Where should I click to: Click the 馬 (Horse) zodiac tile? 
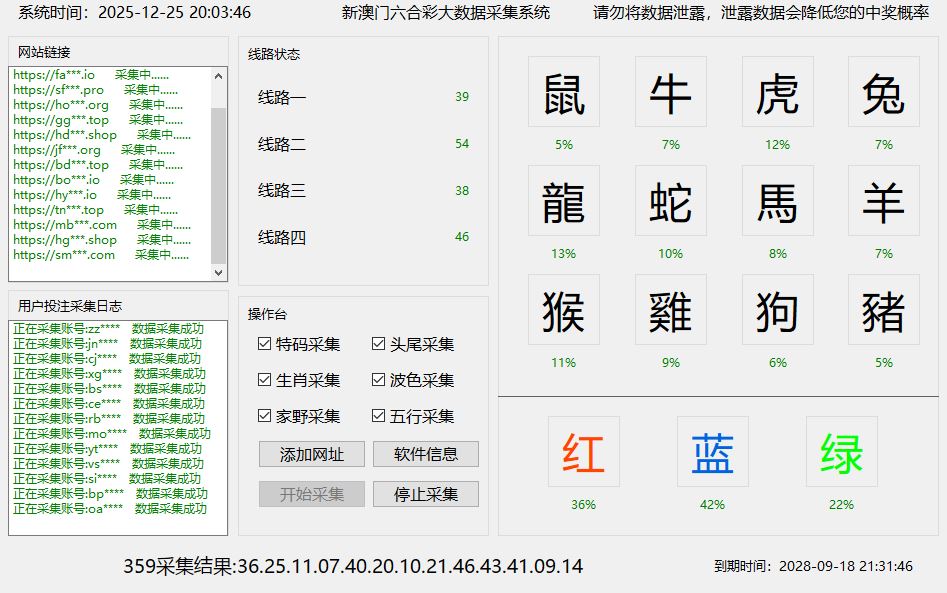tap(778, 200)
